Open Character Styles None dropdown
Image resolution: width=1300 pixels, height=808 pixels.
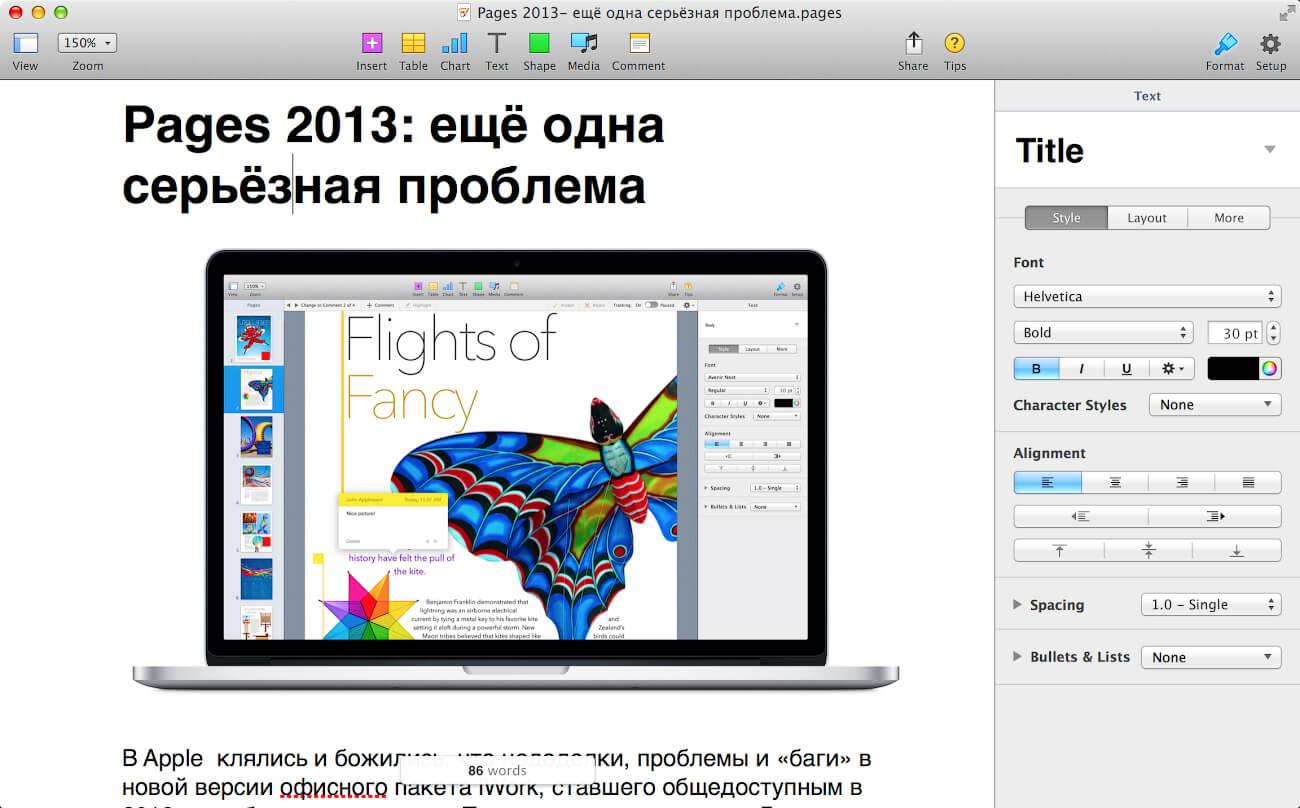(x=1215, y=405)
